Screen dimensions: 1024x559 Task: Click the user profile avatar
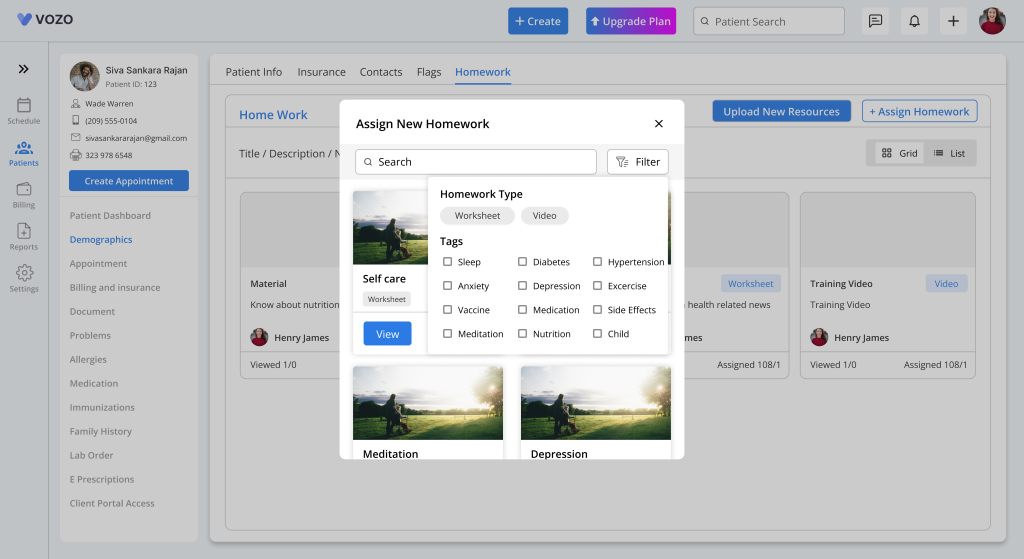coord(992,21)
